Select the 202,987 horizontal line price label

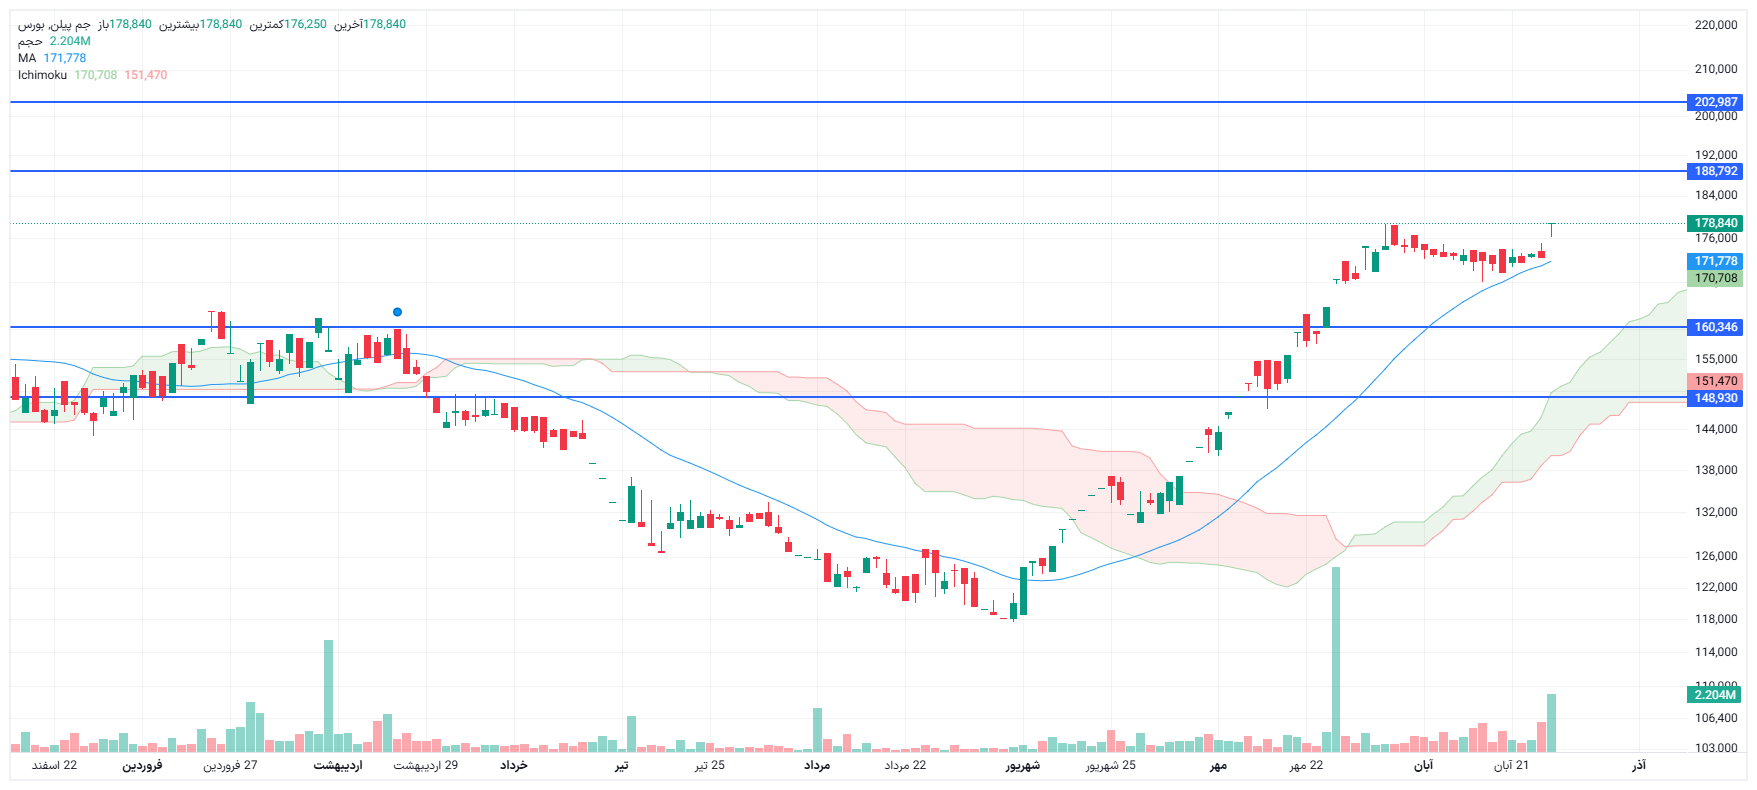[1715, 102]
